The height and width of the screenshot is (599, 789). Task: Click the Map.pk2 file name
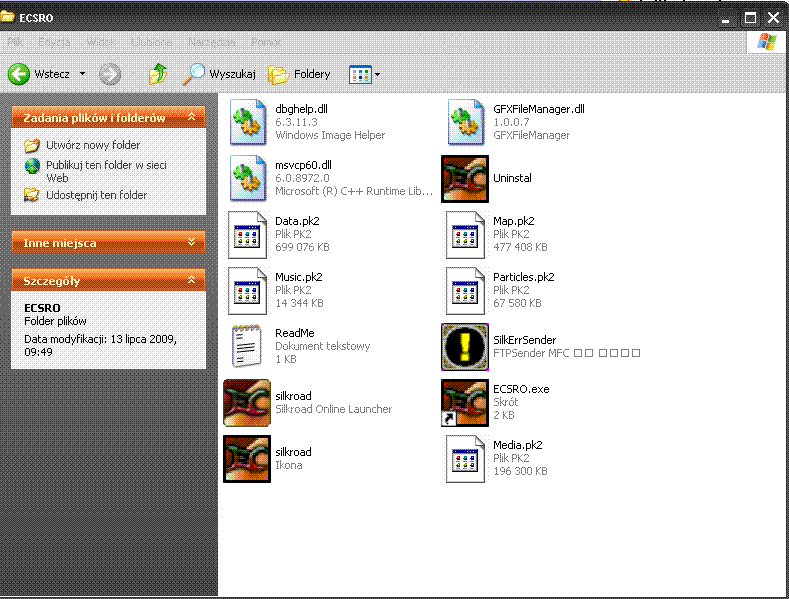[513, 221]
